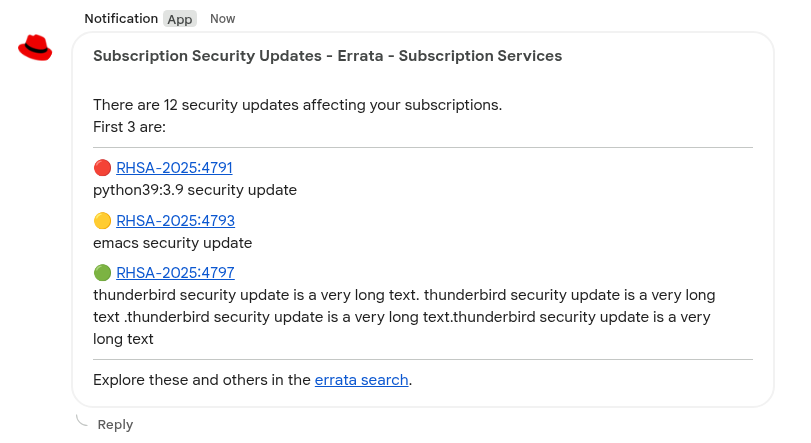Click the Now timestamp
Viewport: 811px width, 443px height.
223,19
